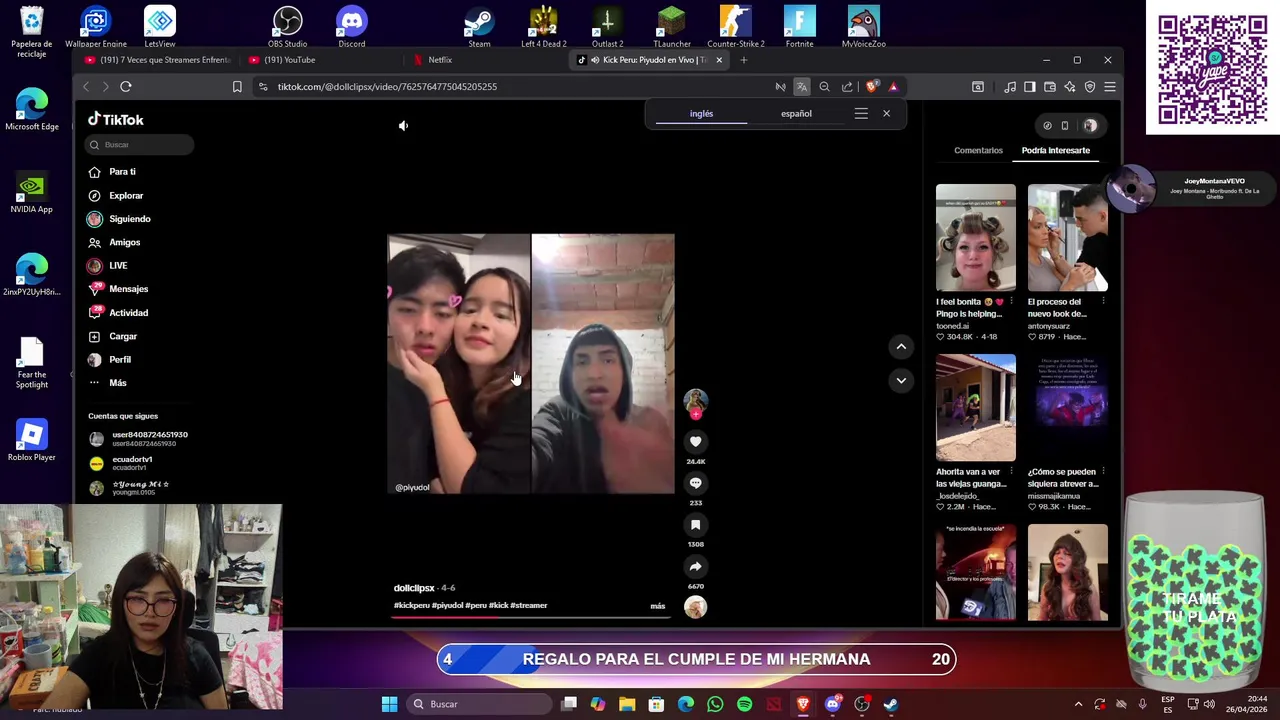Viewport: 1280px width, 720px height.
Task: Open OBS Studio desktop shortcut
Action: click(287, 28)
